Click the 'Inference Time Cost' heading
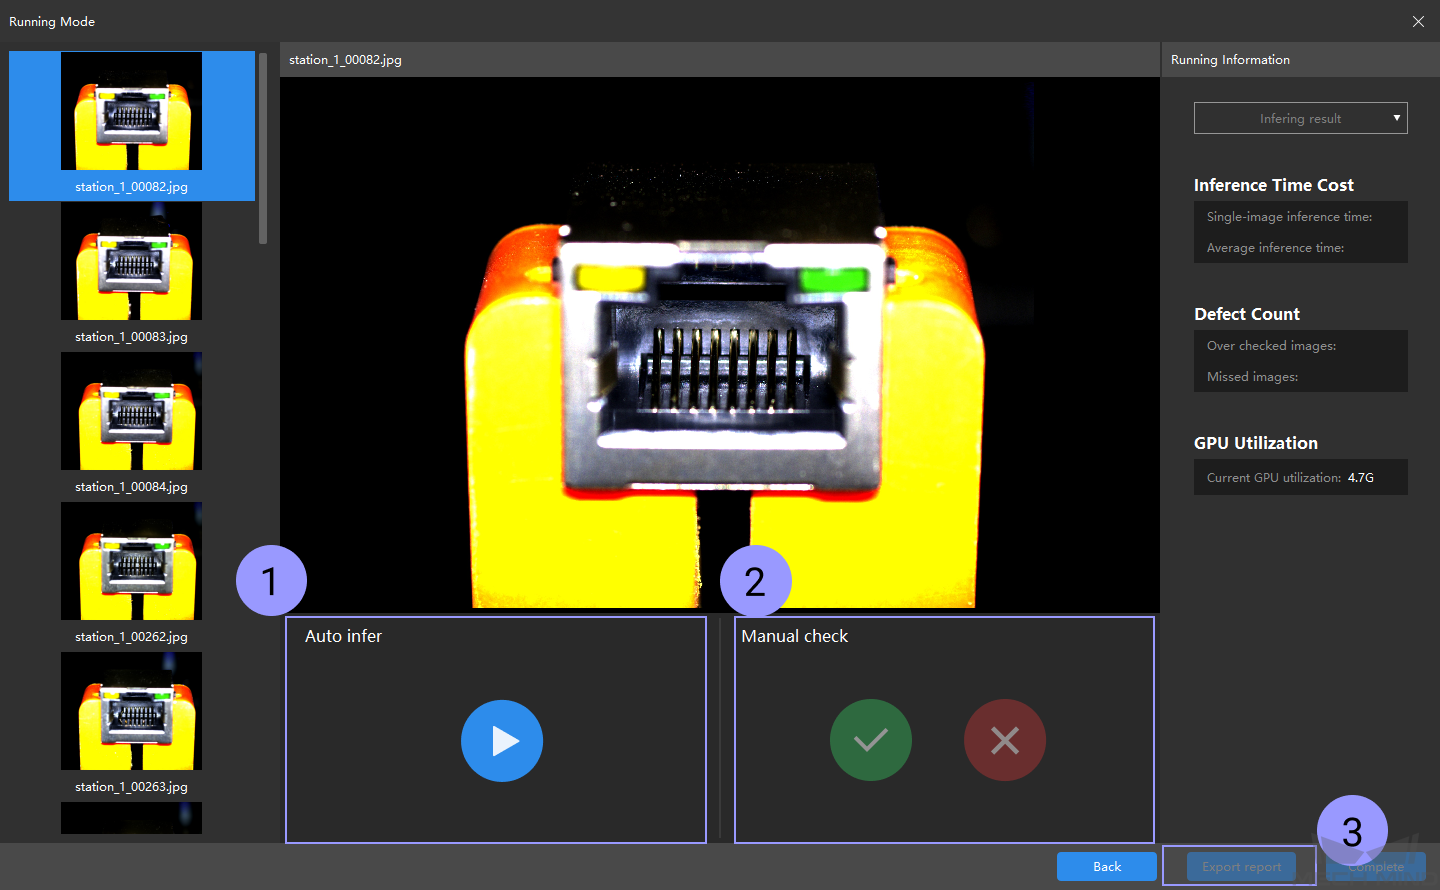 click(1273, 185)
